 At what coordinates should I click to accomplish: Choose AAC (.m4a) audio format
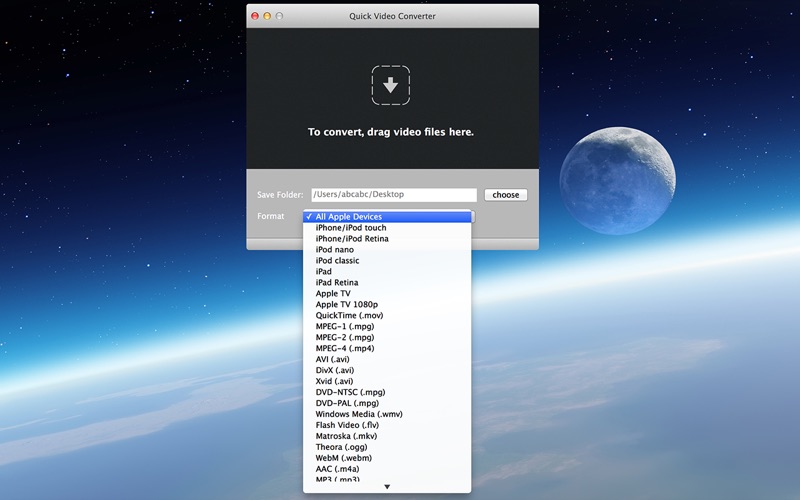[387, 469]
